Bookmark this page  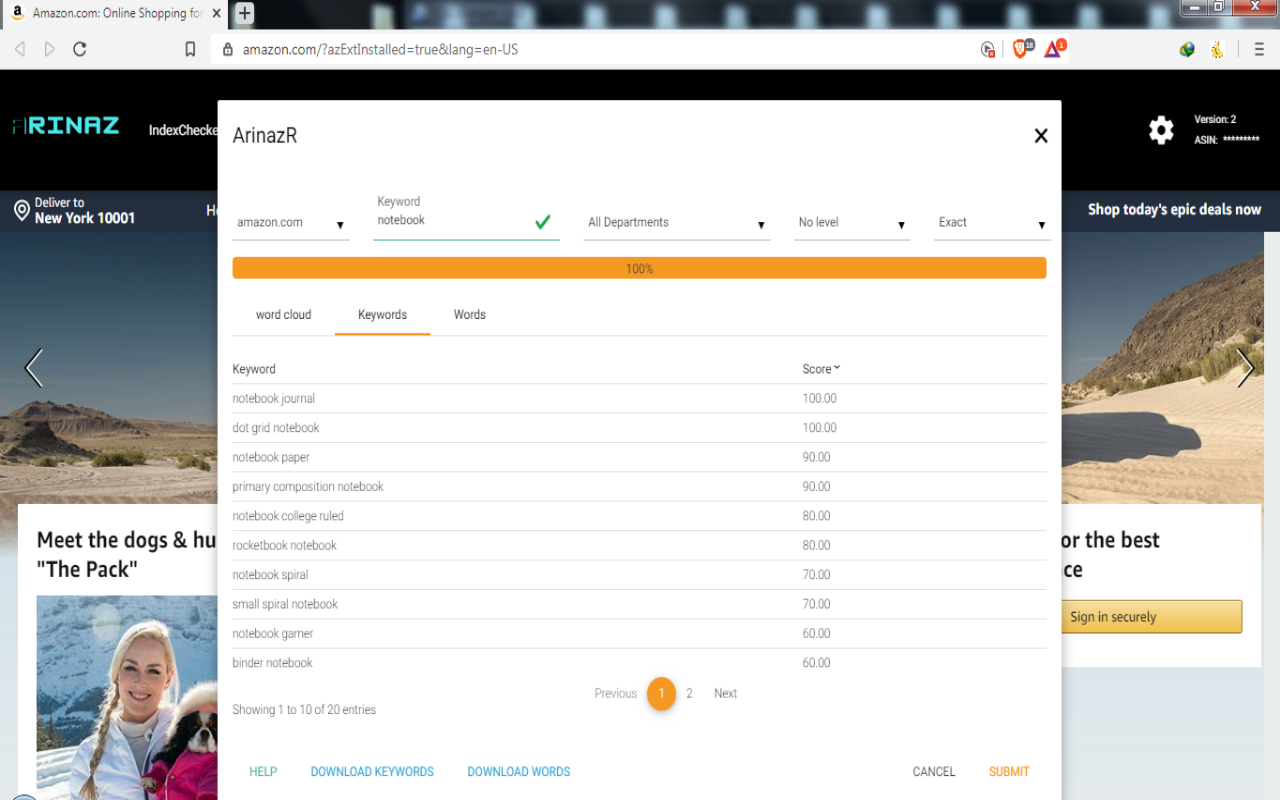coord(190,49)
